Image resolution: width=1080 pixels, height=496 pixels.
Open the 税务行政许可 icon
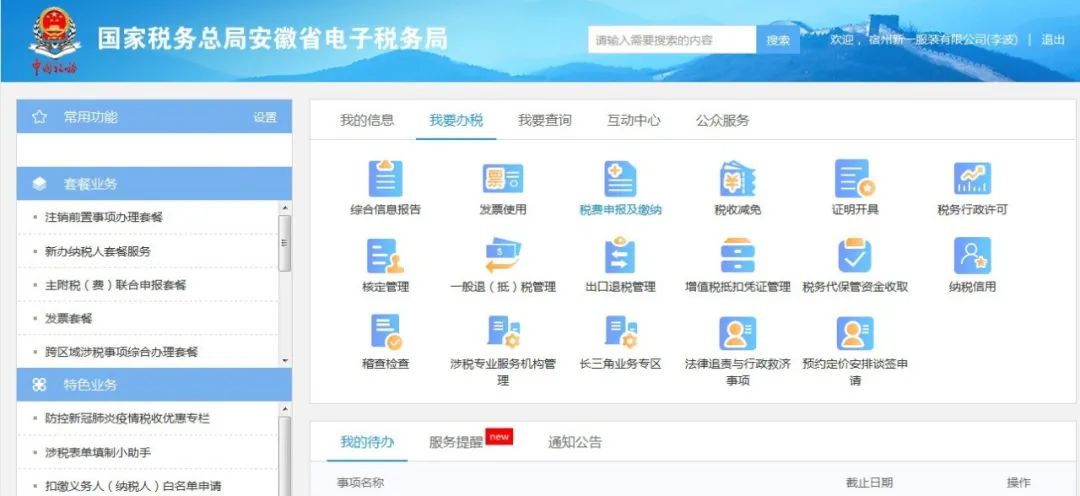972,179
